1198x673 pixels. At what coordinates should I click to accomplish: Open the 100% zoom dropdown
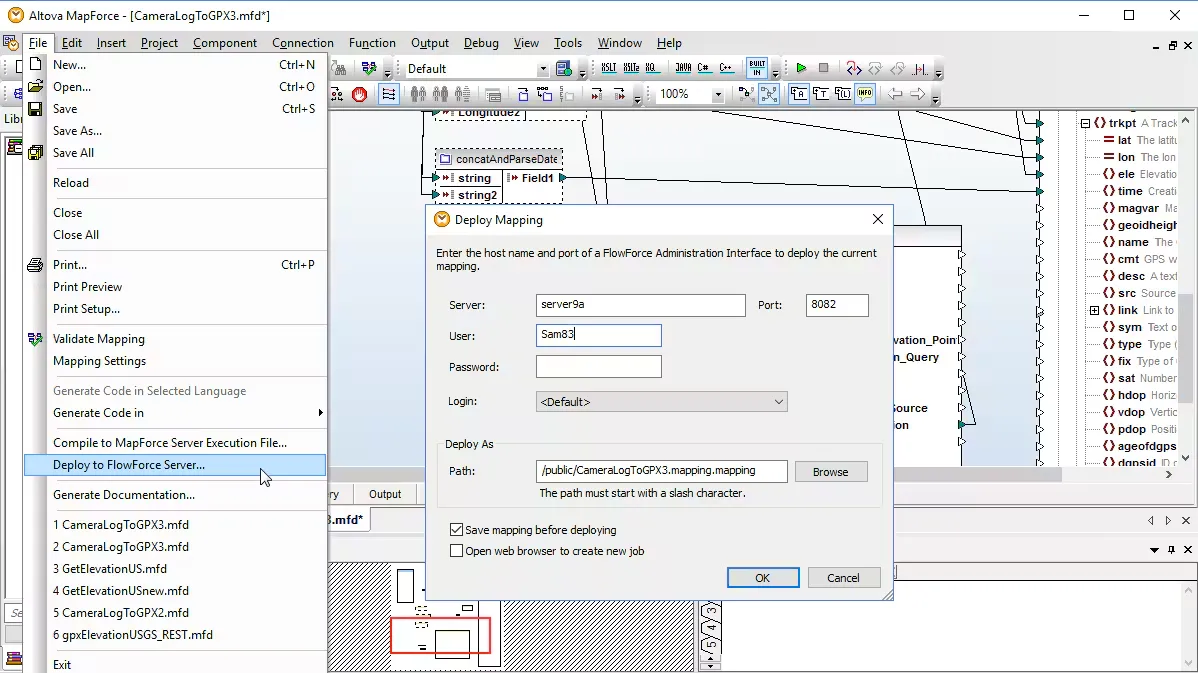click(717, 94)
